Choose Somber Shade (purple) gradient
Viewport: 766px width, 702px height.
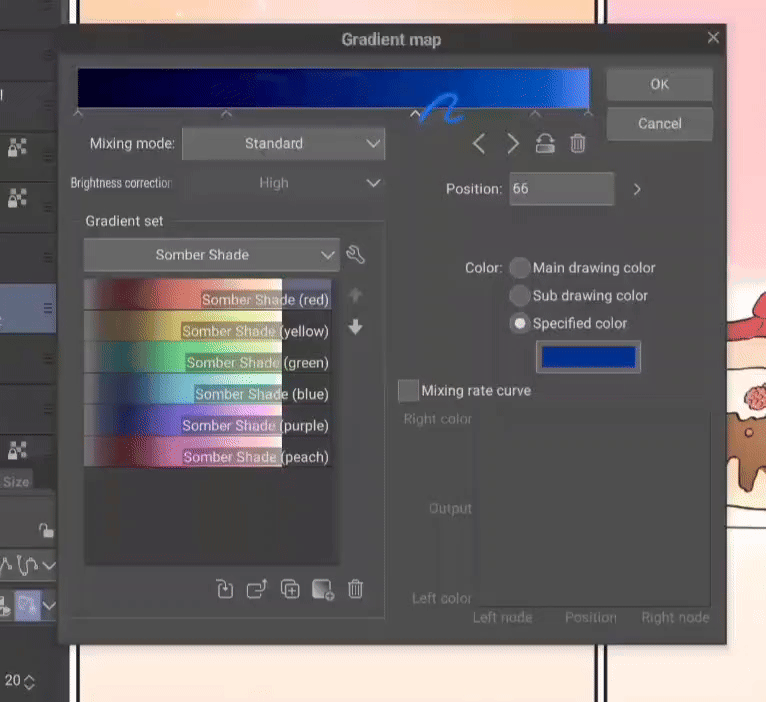click(x=208, y=421)
